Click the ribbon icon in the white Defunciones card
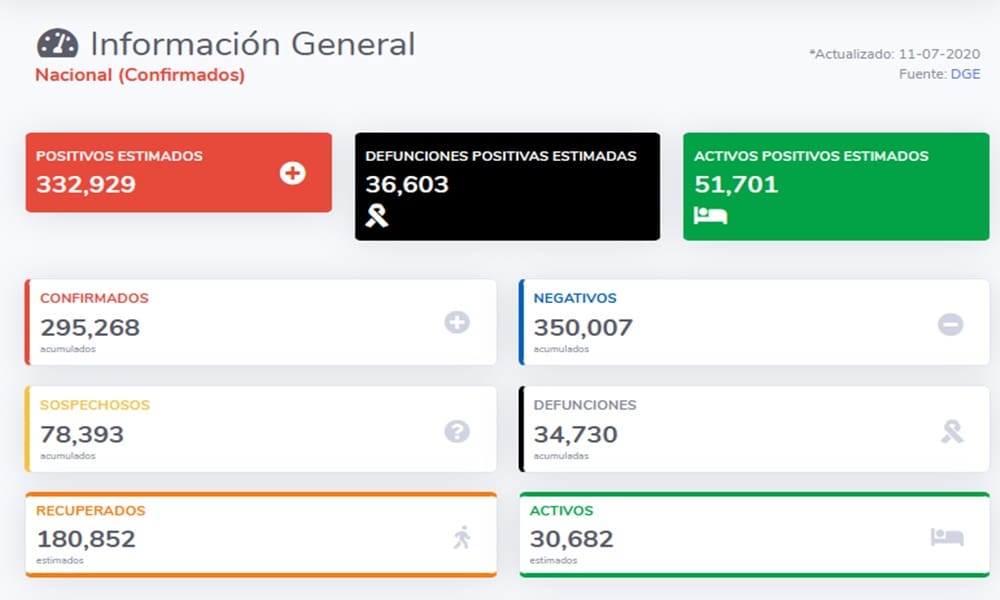The width and height of the screenshot is (1000, 600). [x=952, y=431]
